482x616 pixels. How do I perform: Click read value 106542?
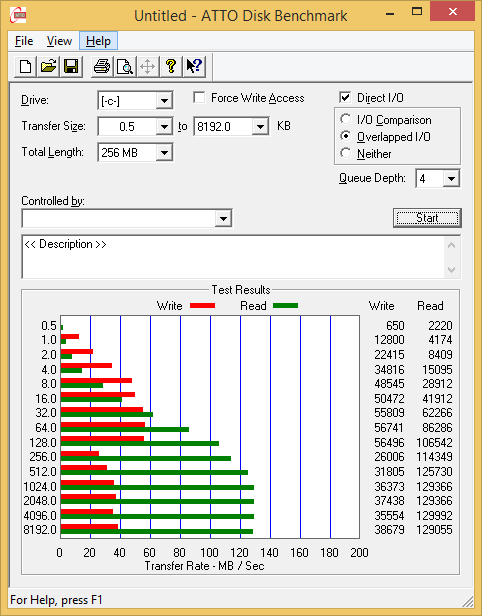(434, 443)
